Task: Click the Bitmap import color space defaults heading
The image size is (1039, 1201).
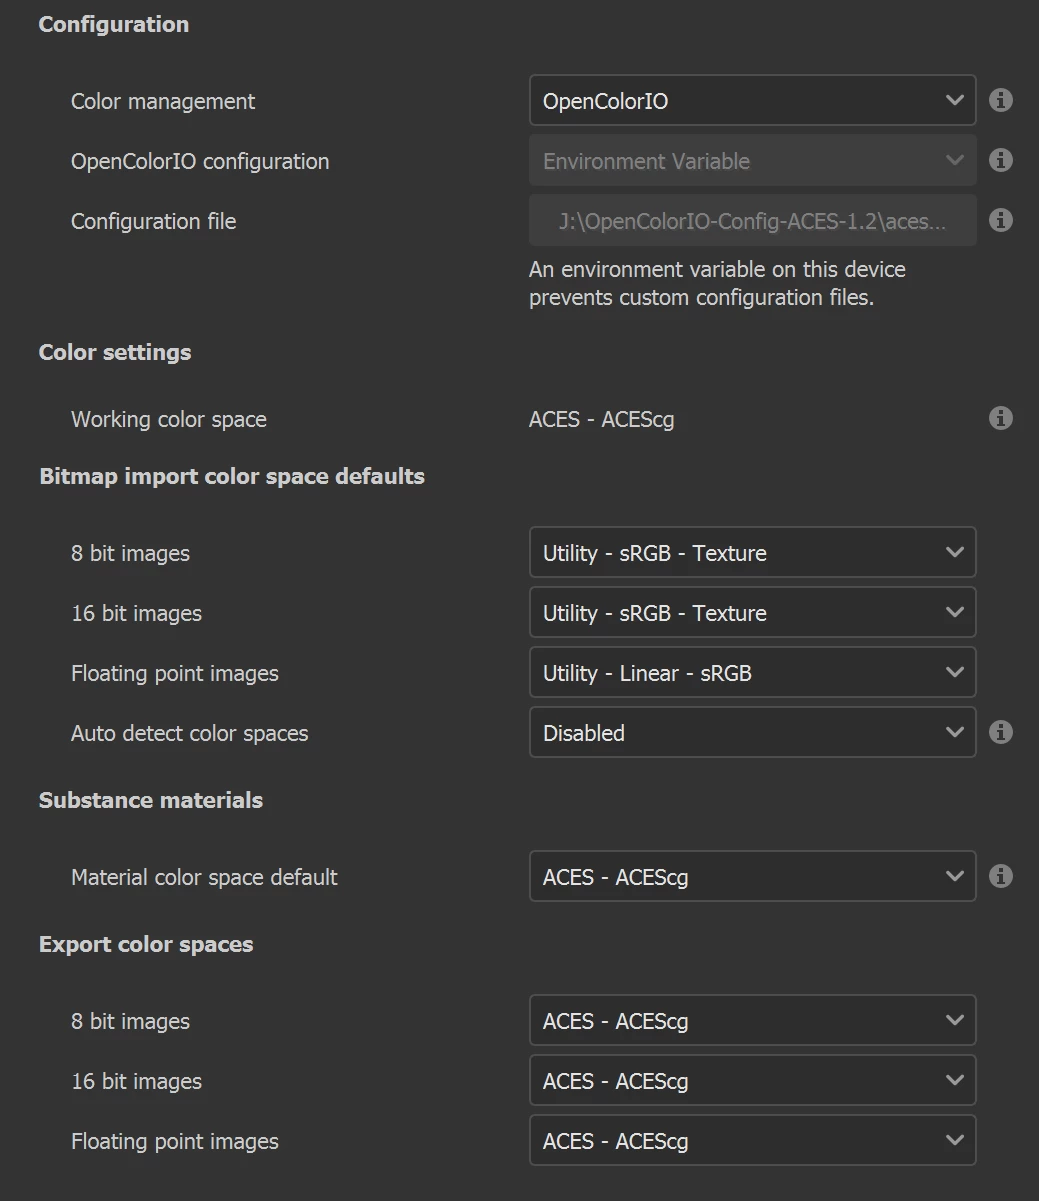Action: [232, 476]
